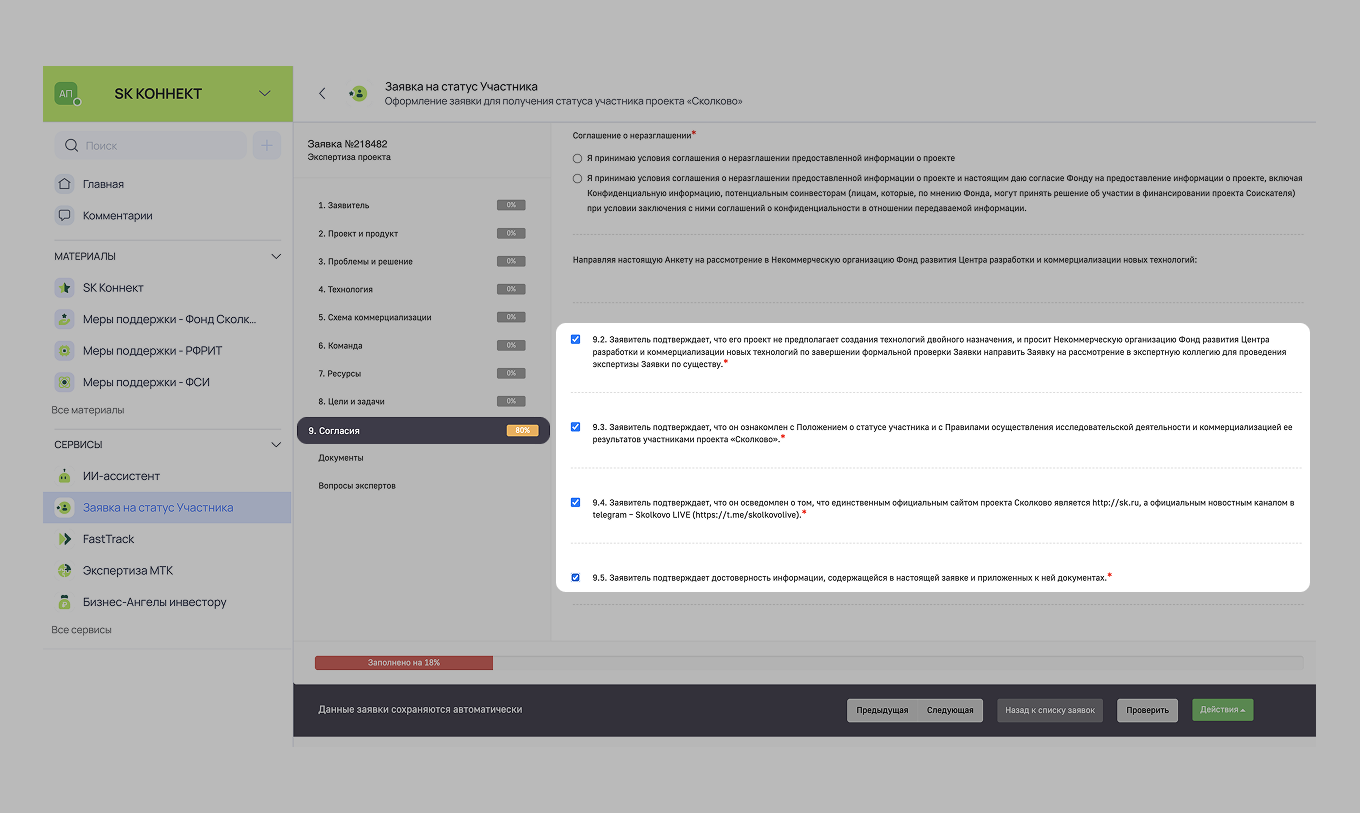Uncheck the 9.2 dual-use technology confirmation
Viewport: 1360px width, 813px height.
575,339
